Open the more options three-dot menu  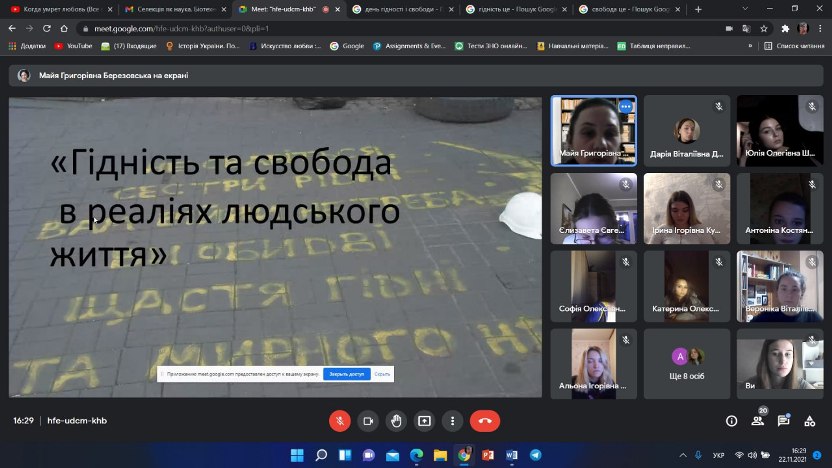click(452, 421)
